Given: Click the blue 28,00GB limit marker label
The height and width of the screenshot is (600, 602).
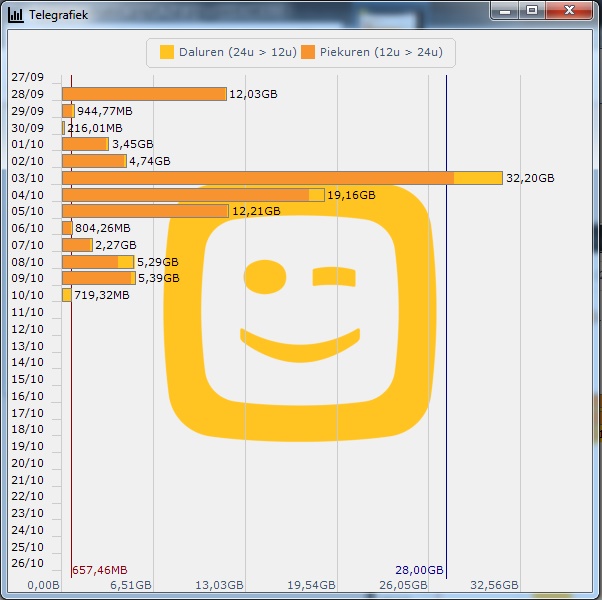Looking at the screenshot, I should 419,570.
